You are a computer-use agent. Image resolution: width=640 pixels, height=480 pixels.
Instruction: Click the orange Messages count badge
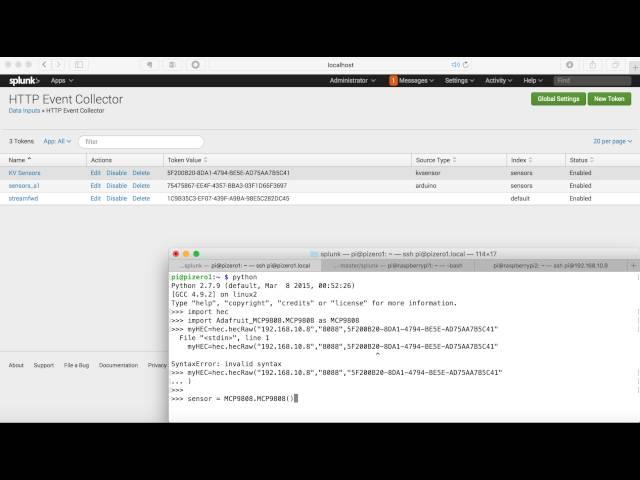point(393,80)
